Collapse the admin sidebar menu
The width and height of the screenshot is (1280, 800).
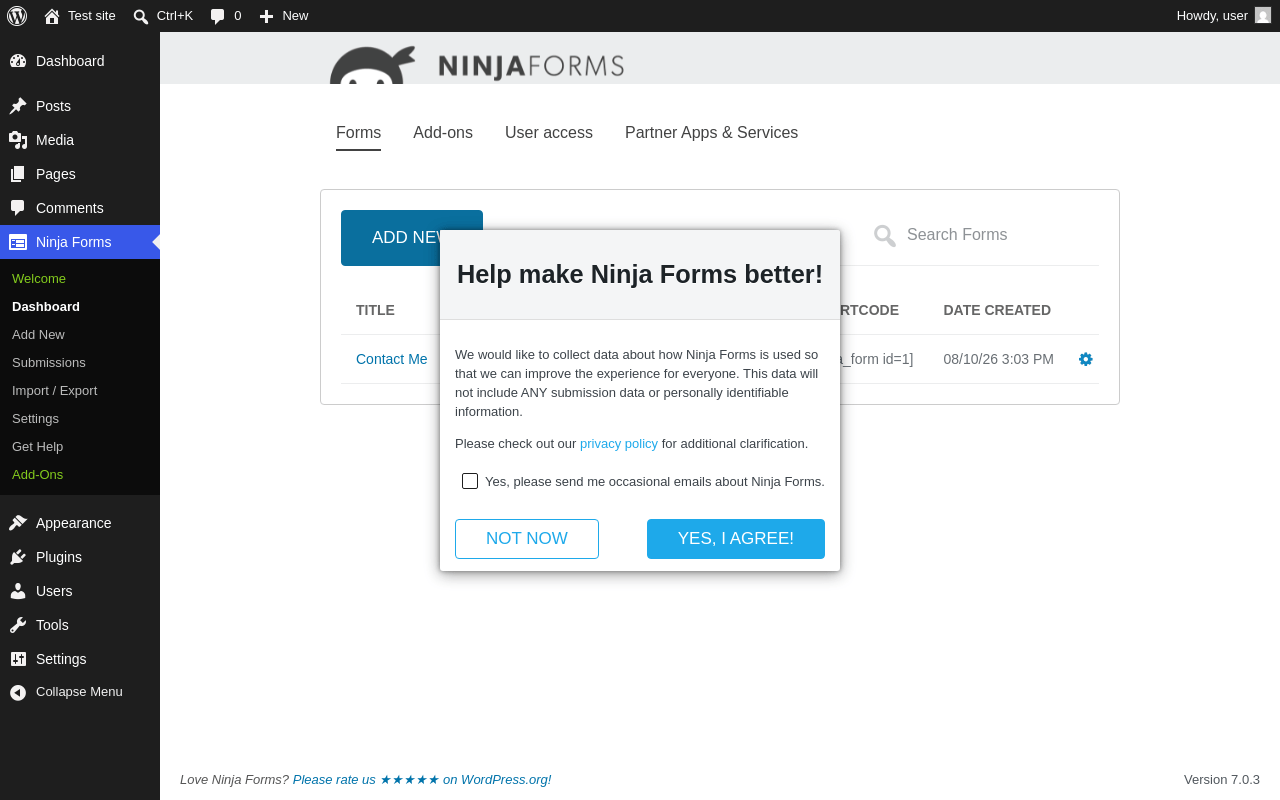80,692
